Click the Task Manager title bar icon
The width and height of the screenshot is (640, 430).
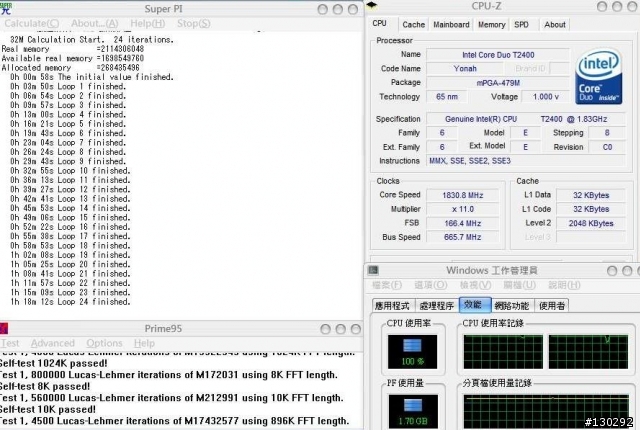[373, 270]
